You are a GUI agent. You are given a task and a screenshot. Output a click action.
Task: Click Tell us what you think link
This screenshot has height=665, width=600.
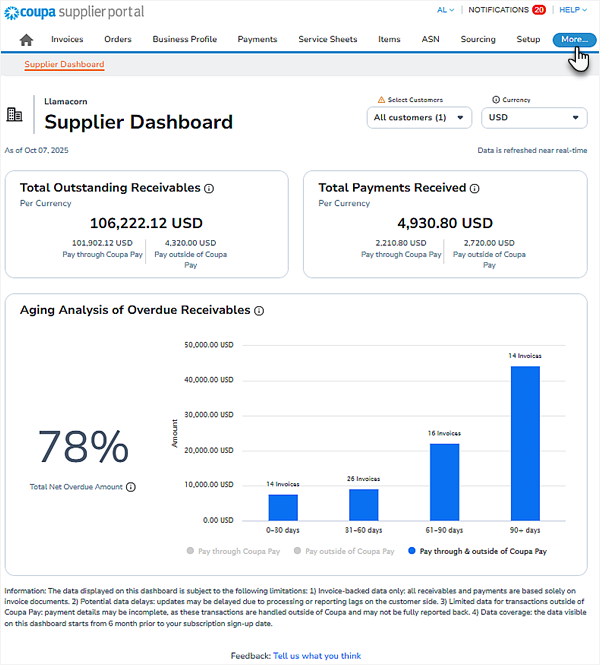[x=316, y=656]
